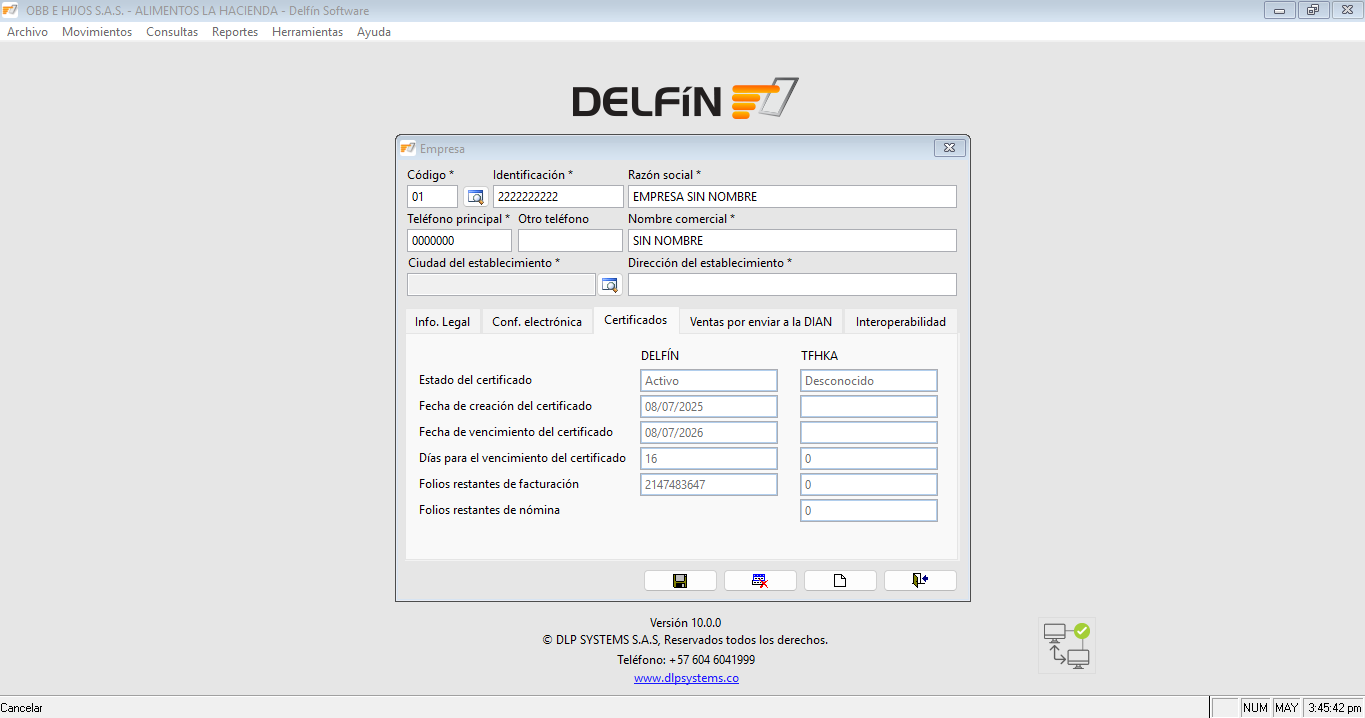Click the status bar clock 3:45:42 pm
1365x718 pixels.
click(1334, 708)
